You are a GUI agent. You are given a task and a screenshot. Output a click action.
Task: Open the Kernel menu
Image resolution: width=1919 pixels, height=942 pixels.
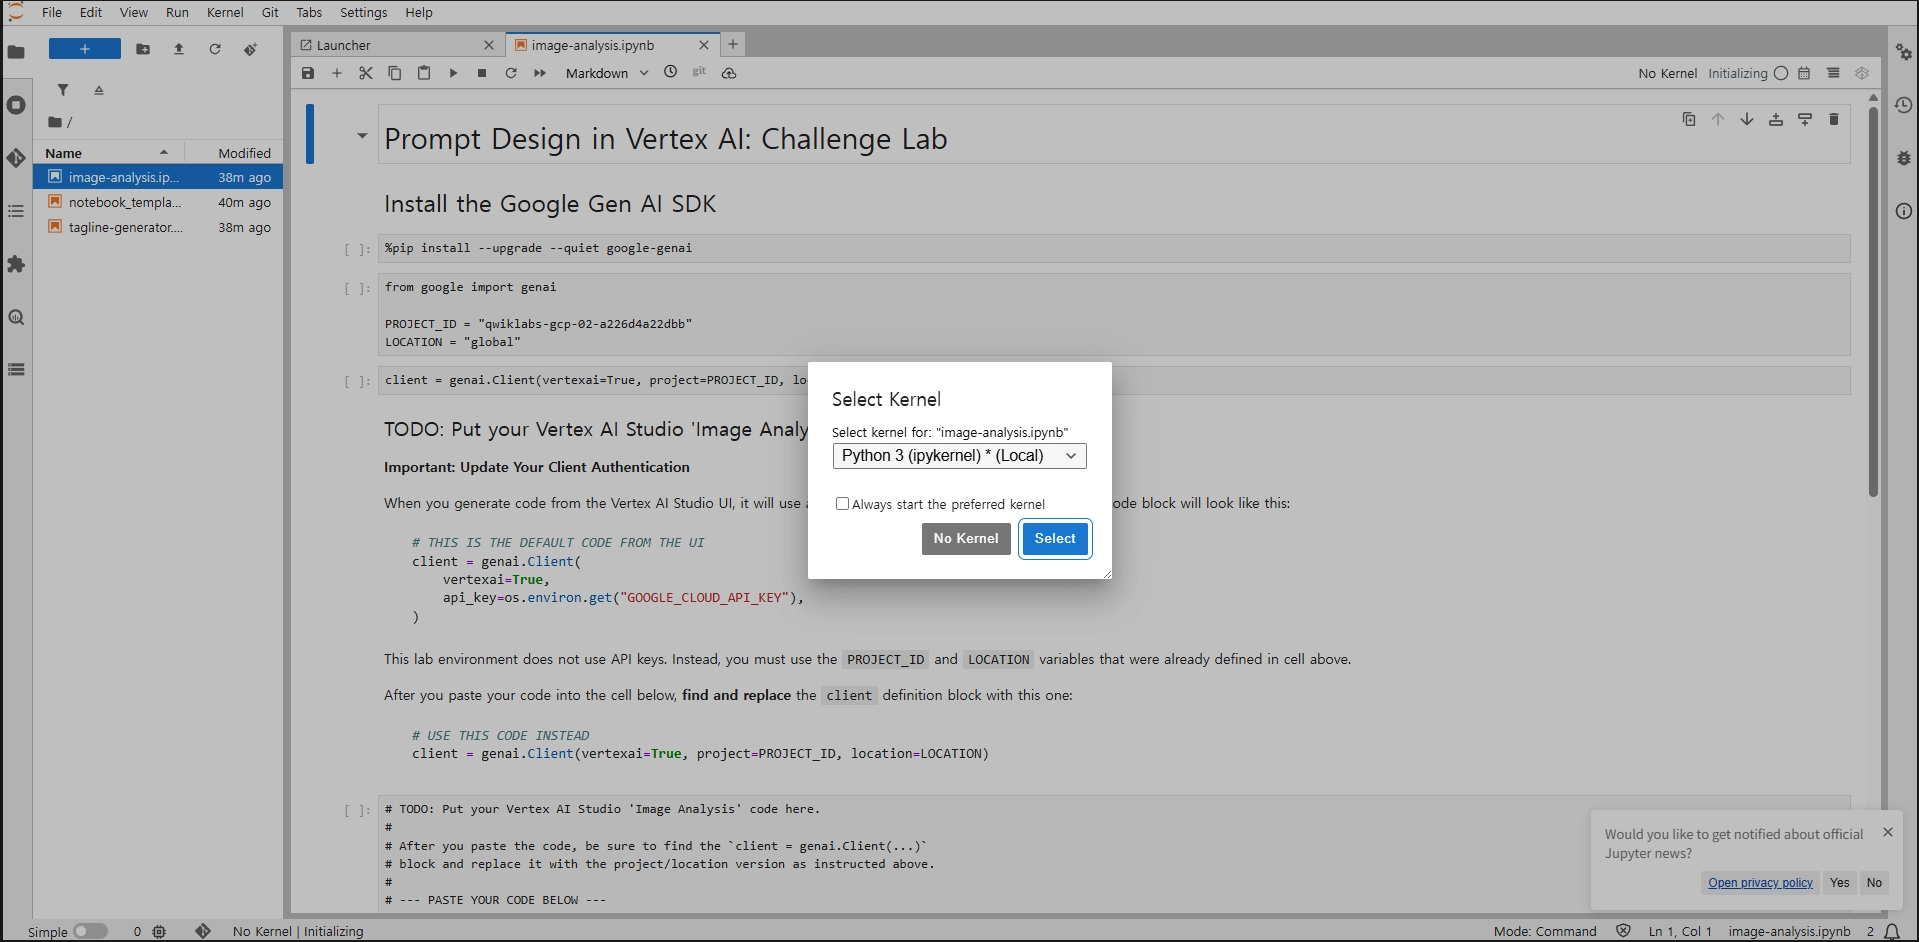coord(225,12)
